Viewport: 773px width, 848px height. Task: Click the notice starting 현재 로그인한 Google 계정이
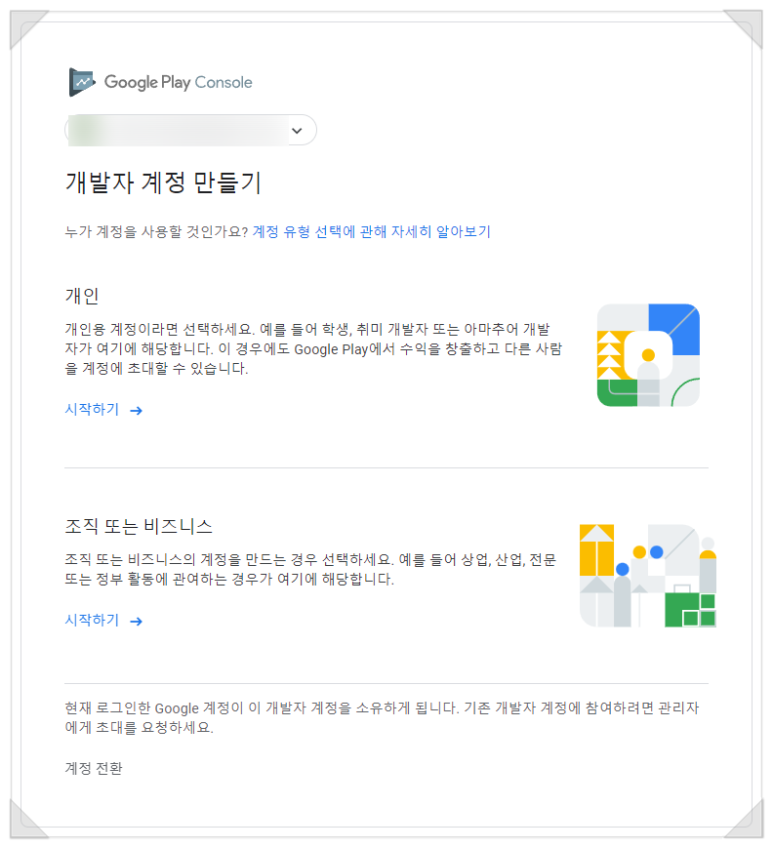pyautogui.click(x=382, y=718)
